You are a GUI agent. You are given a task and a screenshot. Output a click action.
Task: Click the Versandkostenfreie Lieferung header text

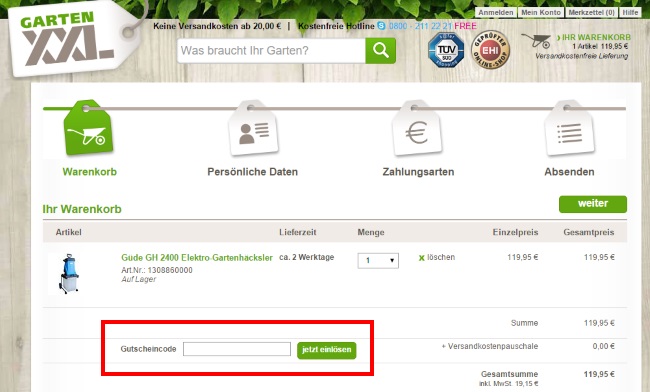click(582, 56)
